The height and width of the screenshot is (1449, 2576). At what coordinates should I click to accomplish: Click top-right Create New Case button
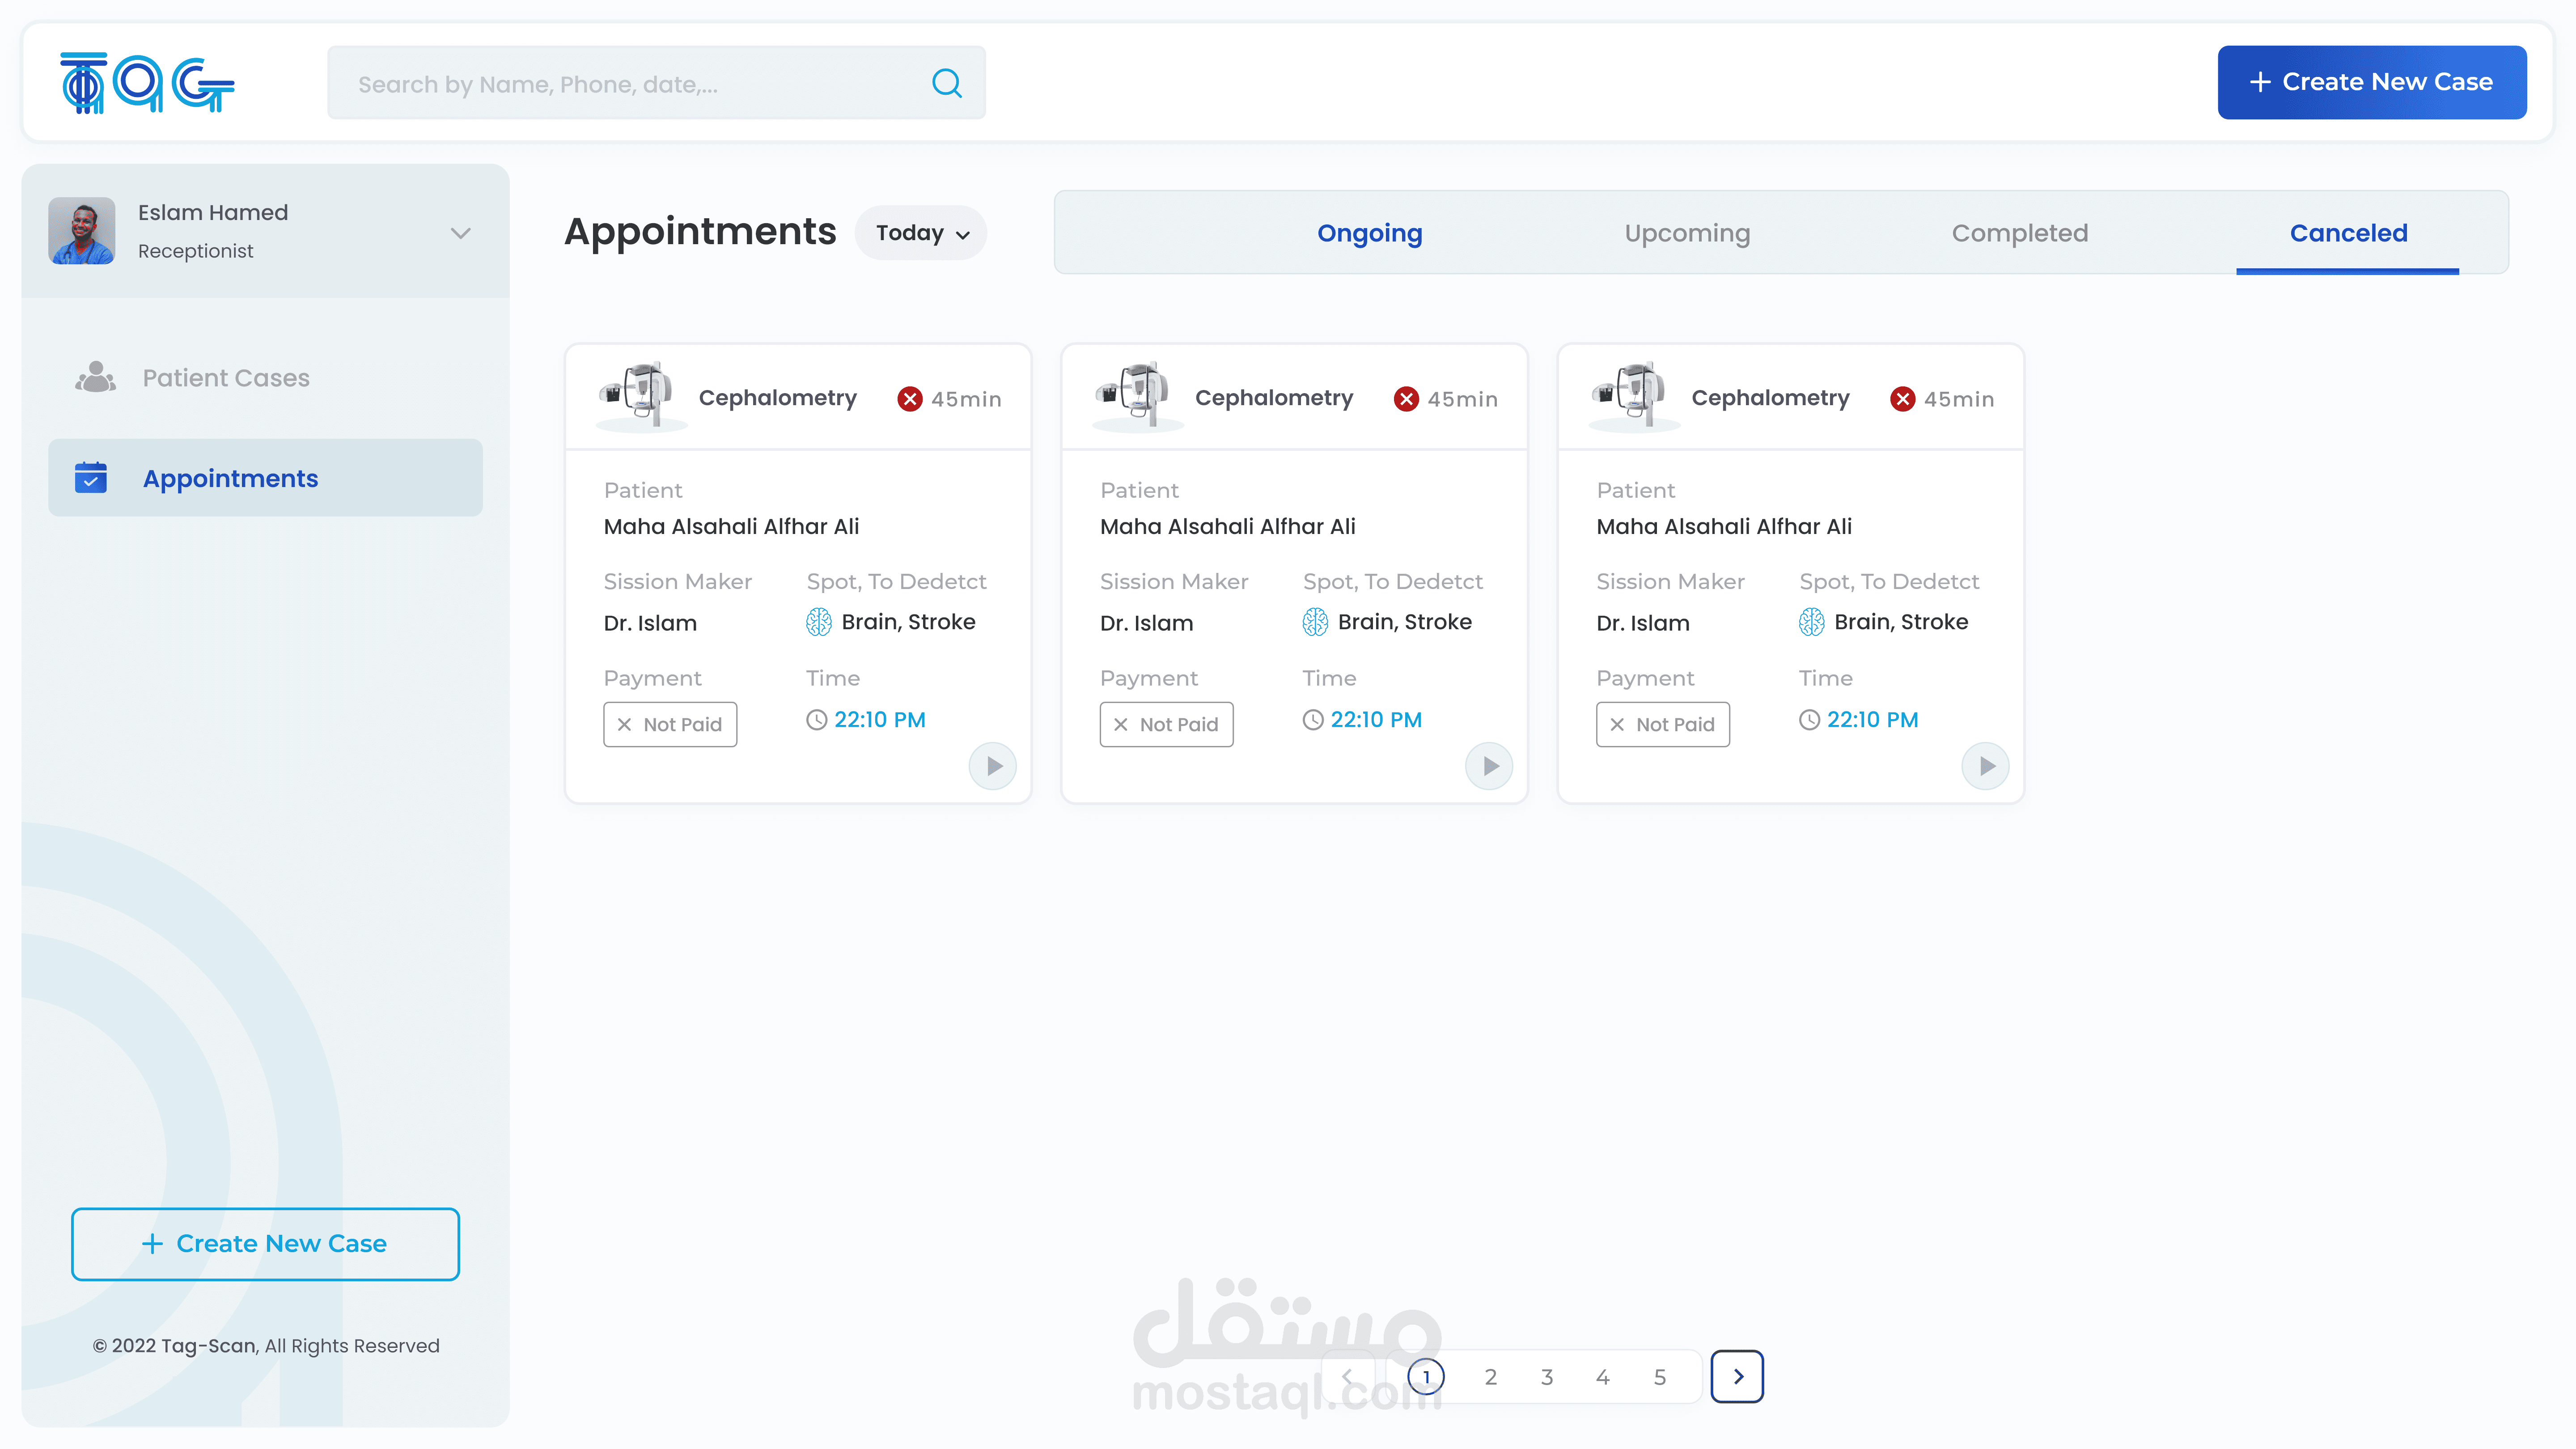point(2371,82)
